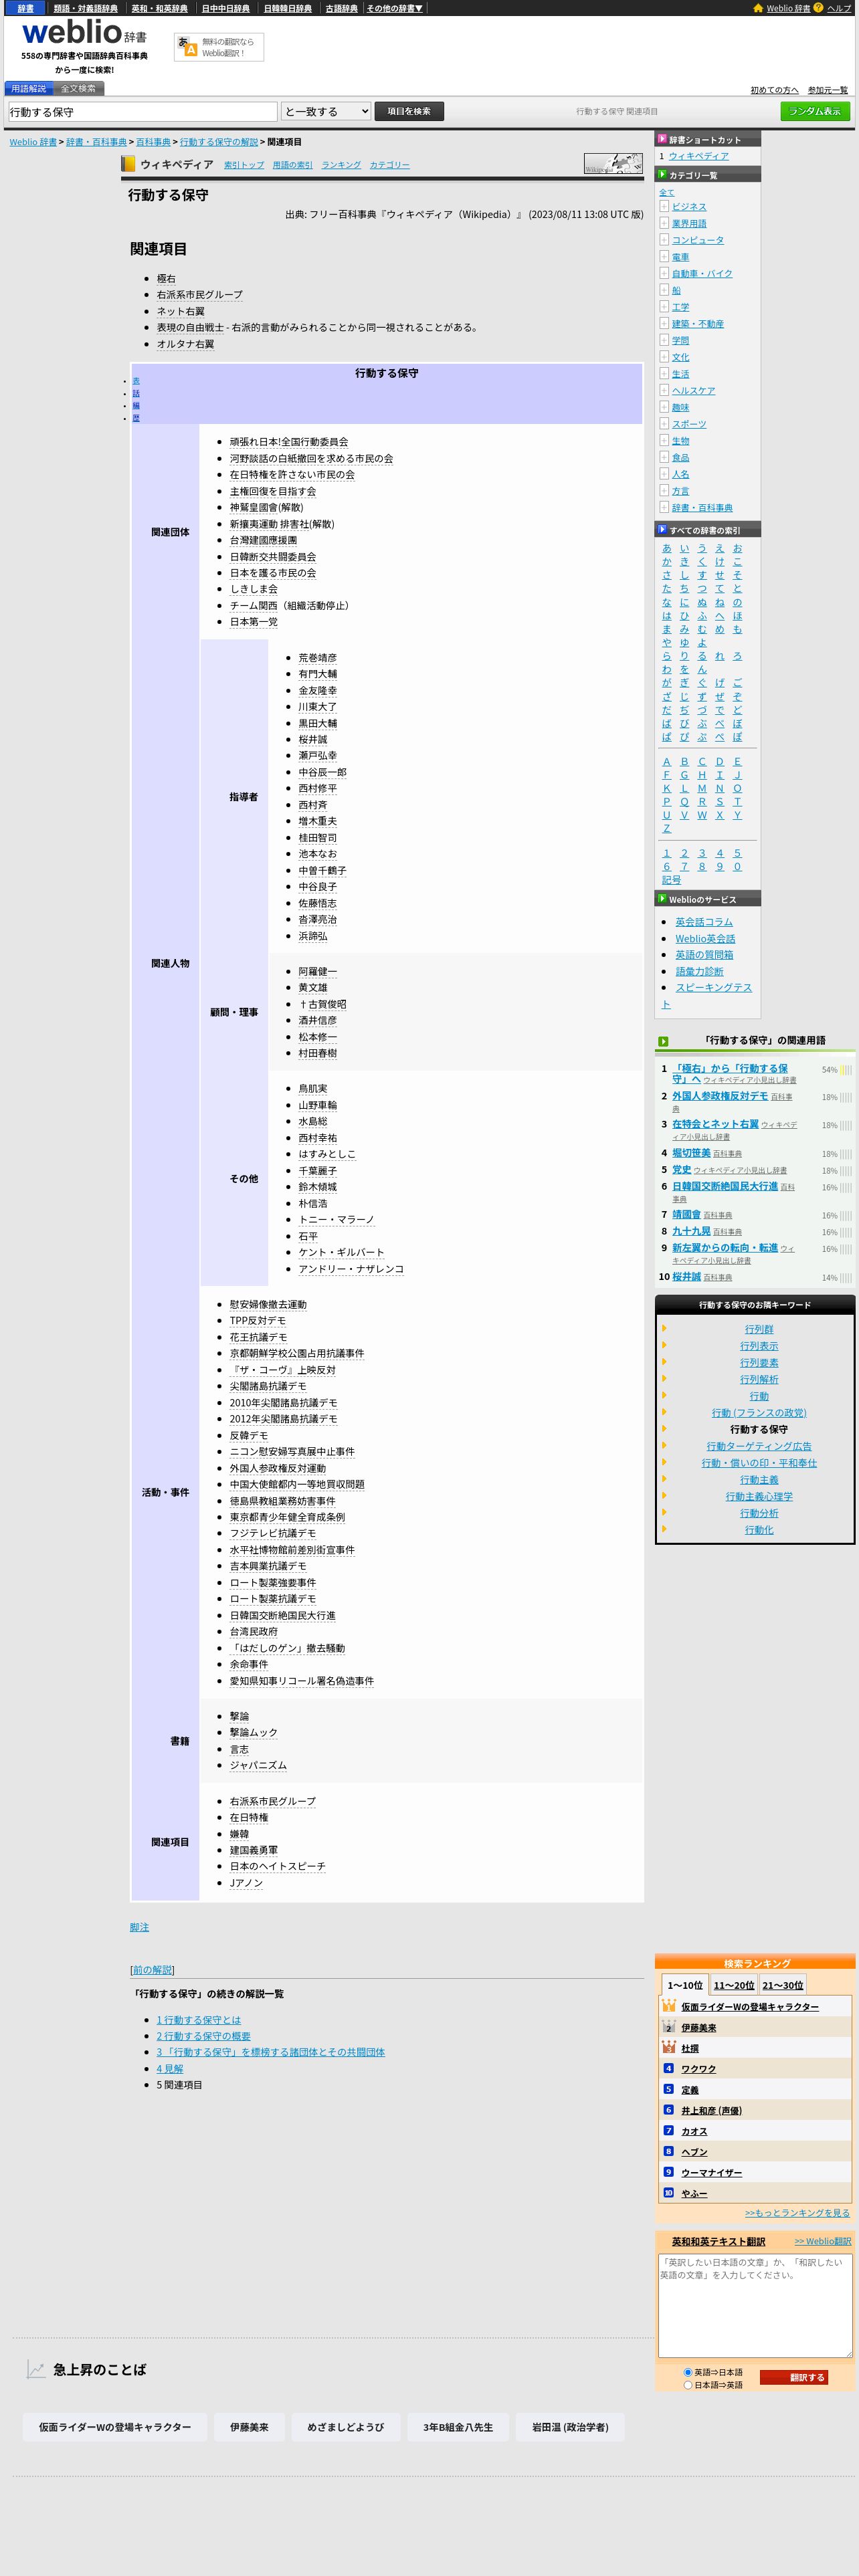Click the blue number 4 rank icon
Viewport: 859px width, 2576px height.
tap(668, 2068)
